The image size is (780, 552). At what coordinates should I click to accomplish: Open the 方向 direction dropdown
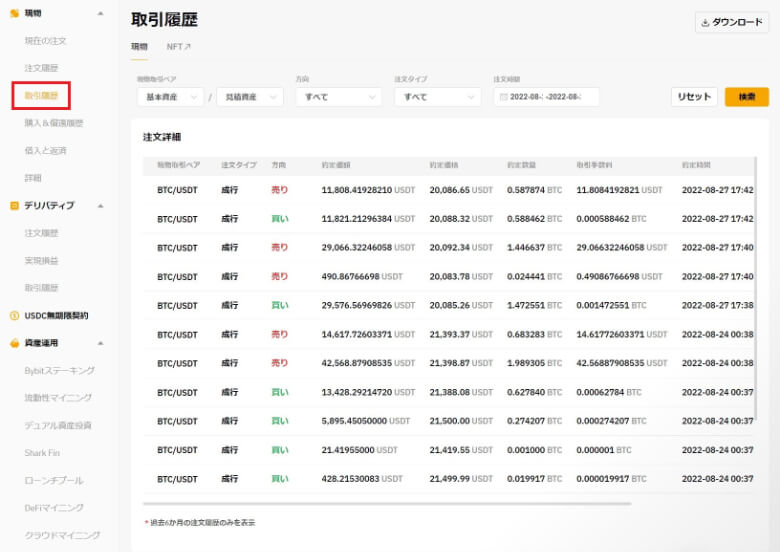click(338, 97)
